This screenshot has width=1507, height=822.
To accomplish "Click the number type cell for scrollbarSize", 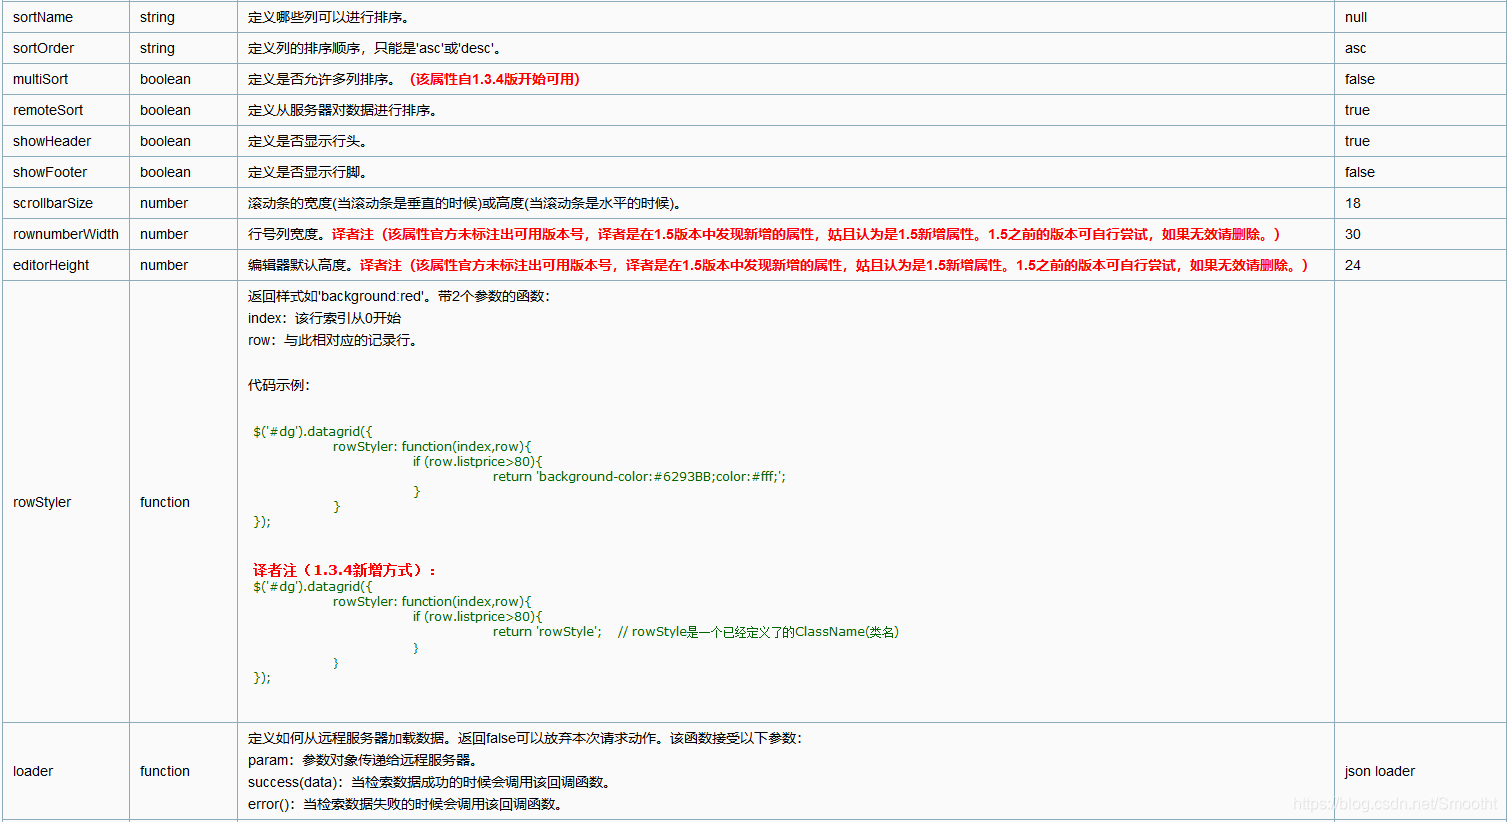I will (x=183, y=203).
